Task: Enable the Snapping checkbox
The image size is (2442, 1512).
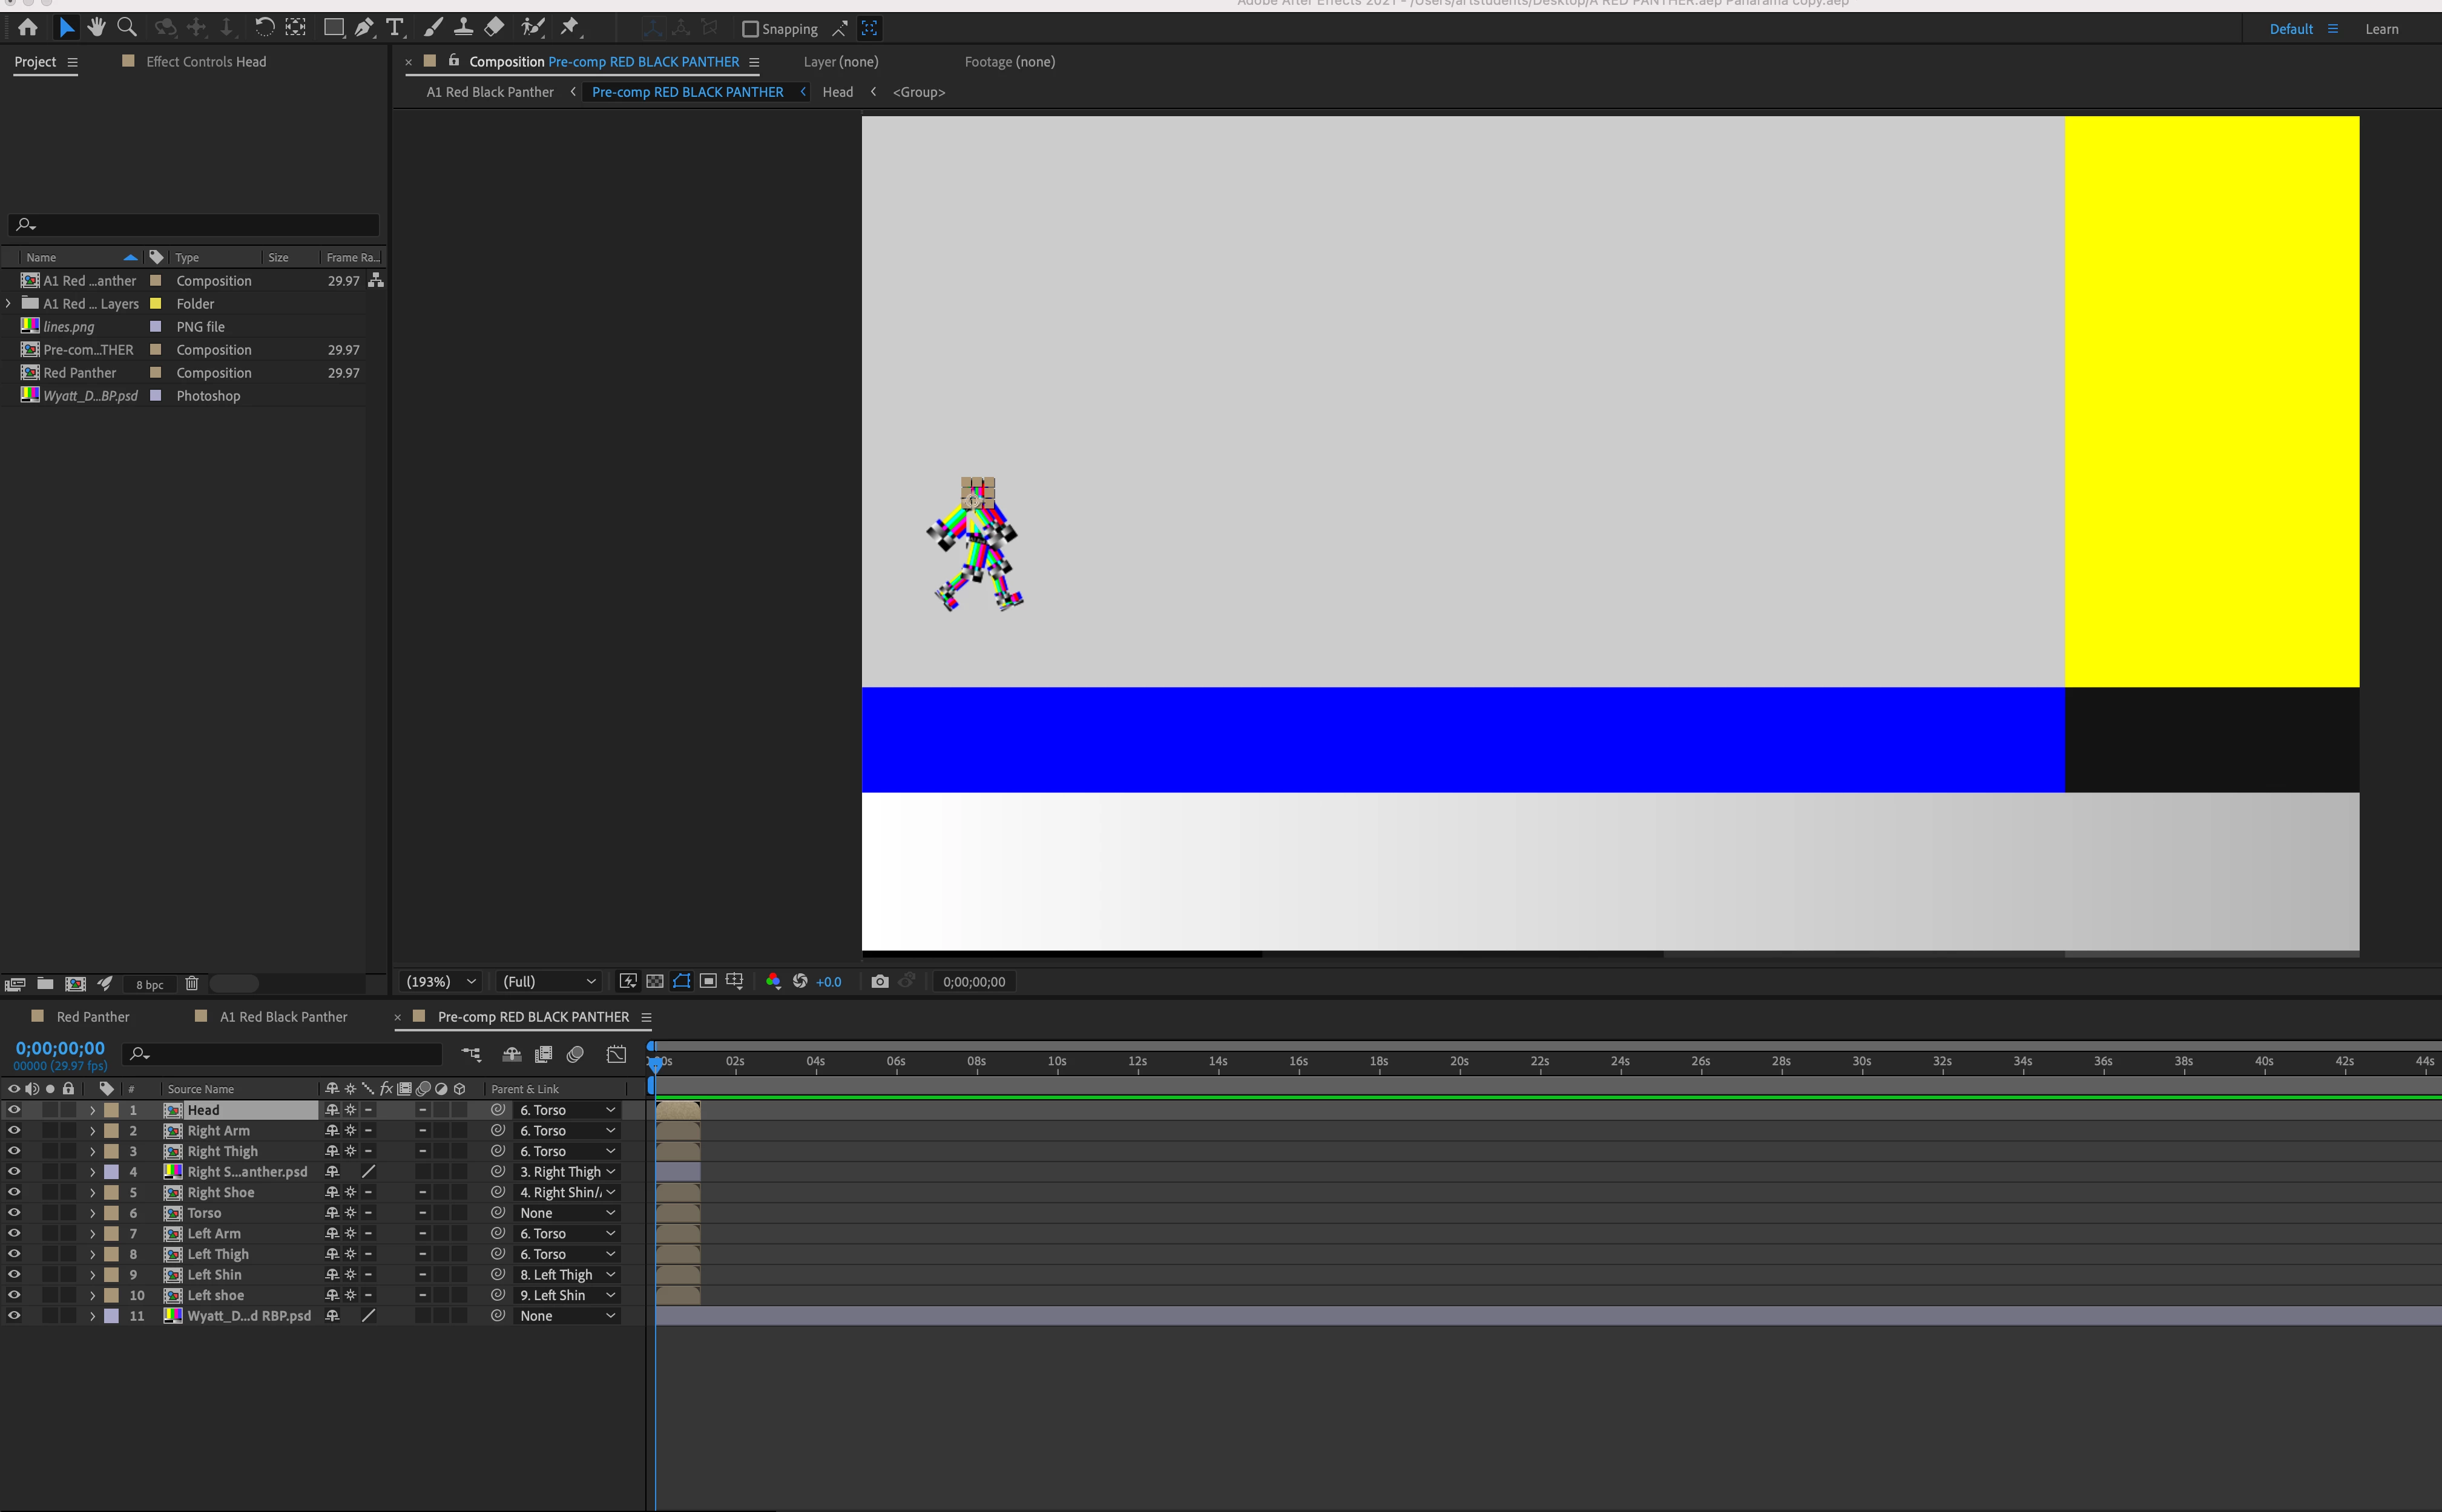Action: click(750, 29)
